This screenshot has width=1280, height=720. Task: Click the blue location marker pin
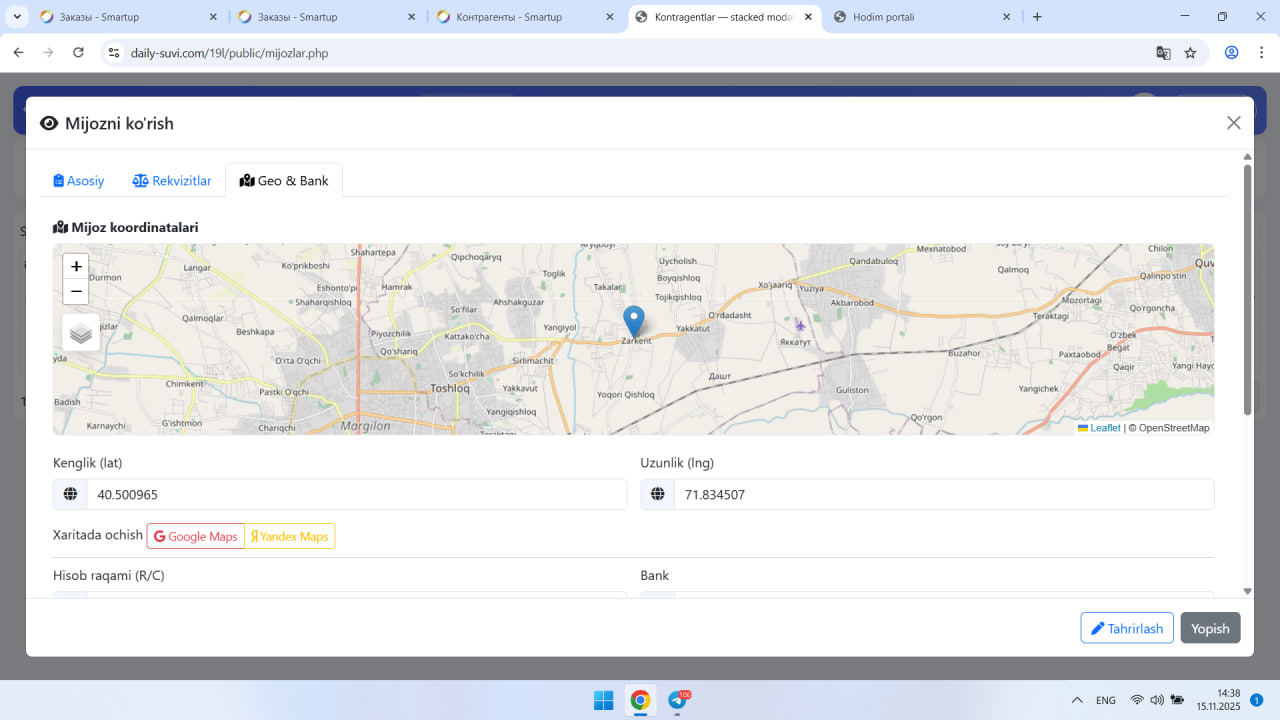(633, 322)
